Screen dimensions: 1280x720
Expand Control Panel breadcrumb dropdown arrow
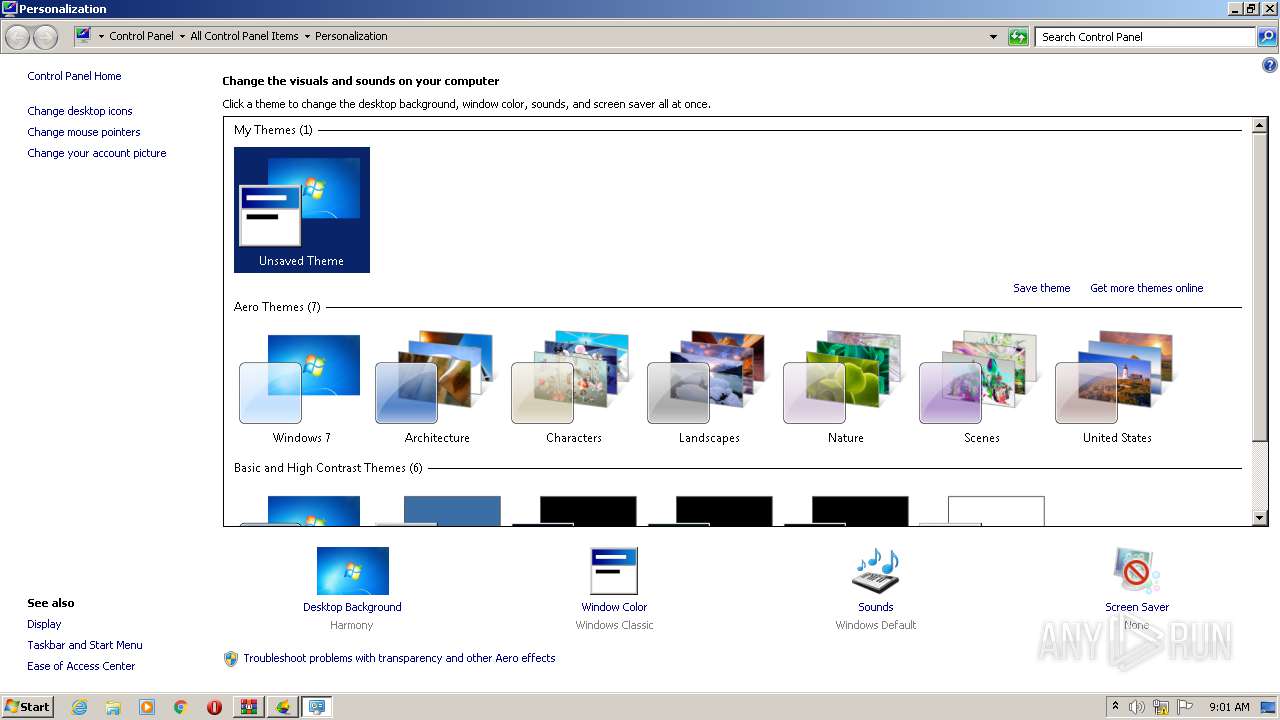[x=182, y=37]
